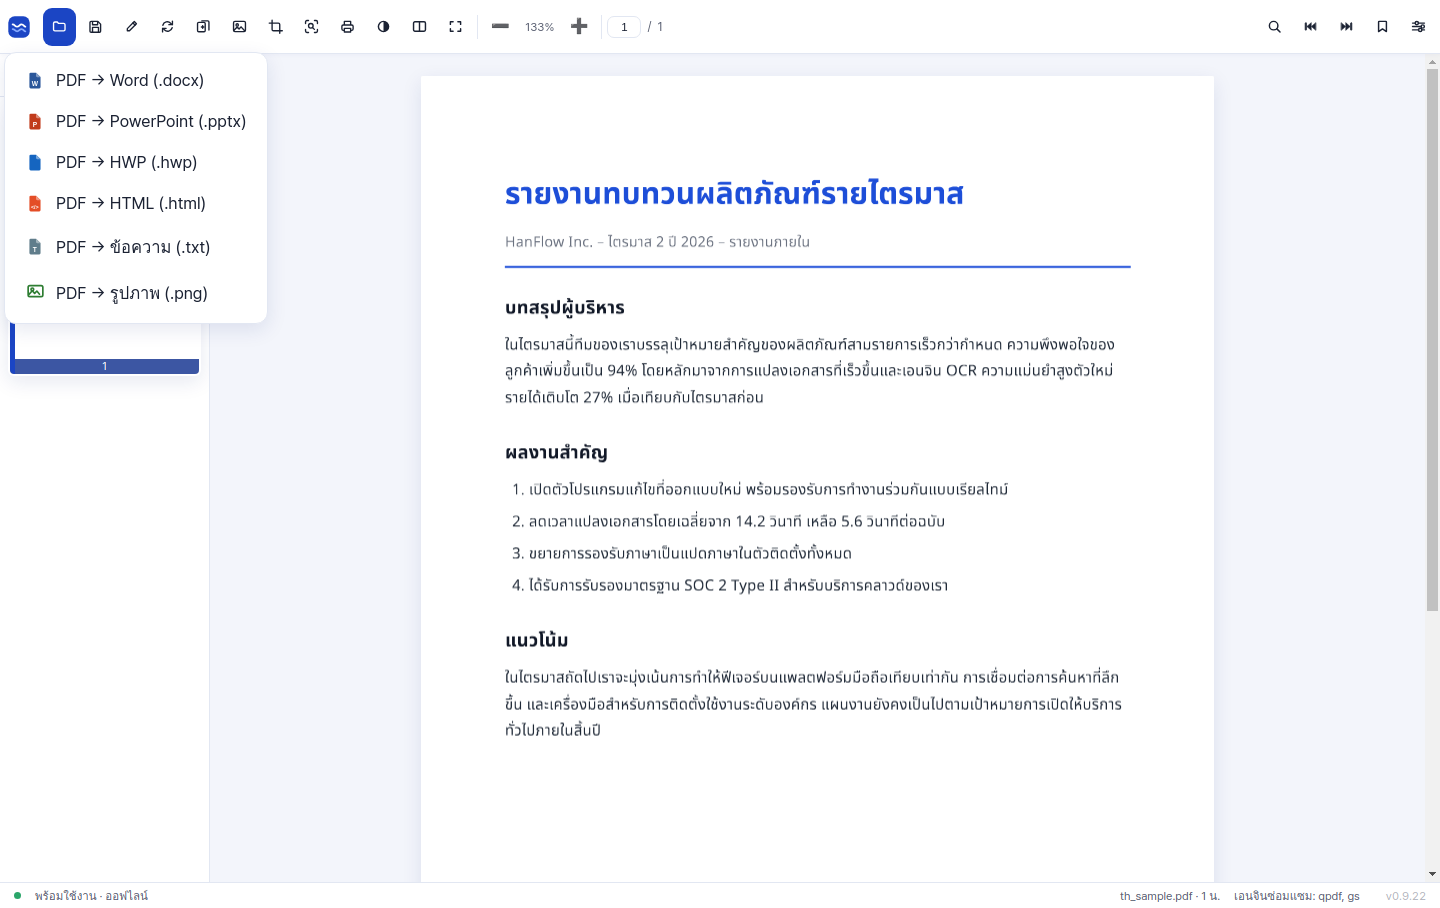1440x908 pixels.
Task: Click the vertical scrollbar thumb
Action: point(1432,340)
